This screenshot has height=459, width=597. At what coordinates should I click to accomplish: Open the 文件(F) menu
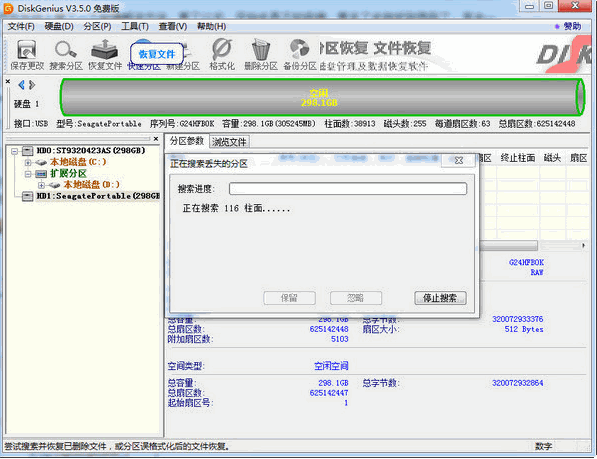tap(21, 26)
